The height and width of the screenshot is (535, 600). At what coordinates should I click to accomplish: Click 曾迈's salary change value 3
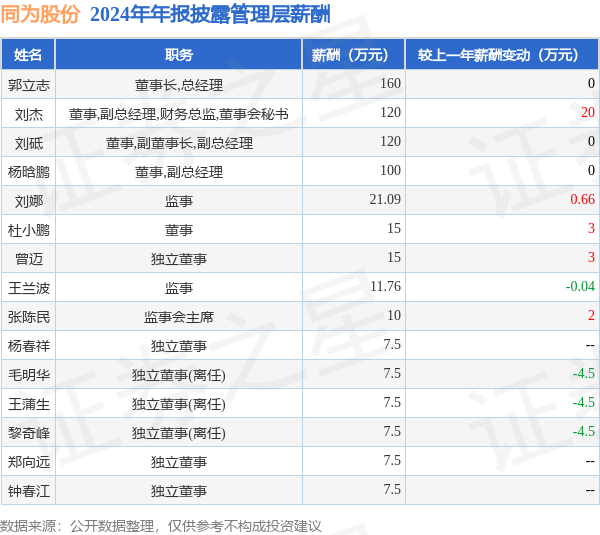click(592, 257)
